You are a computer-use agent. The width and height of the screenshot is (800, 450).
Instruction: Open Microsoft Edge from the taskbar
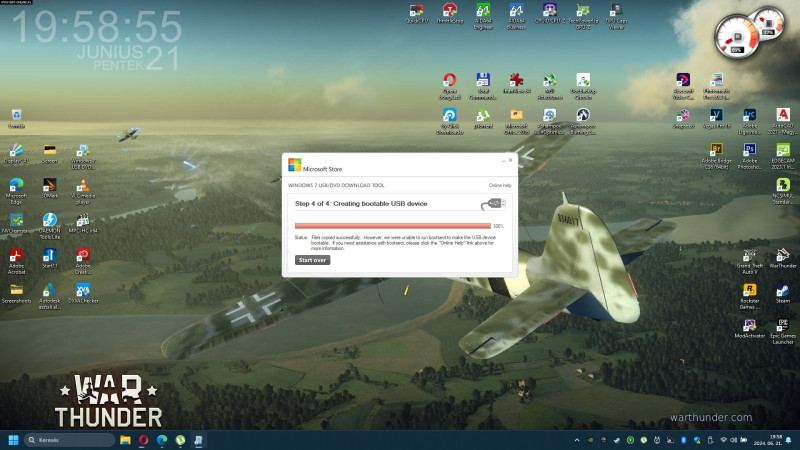coord(162,440)
